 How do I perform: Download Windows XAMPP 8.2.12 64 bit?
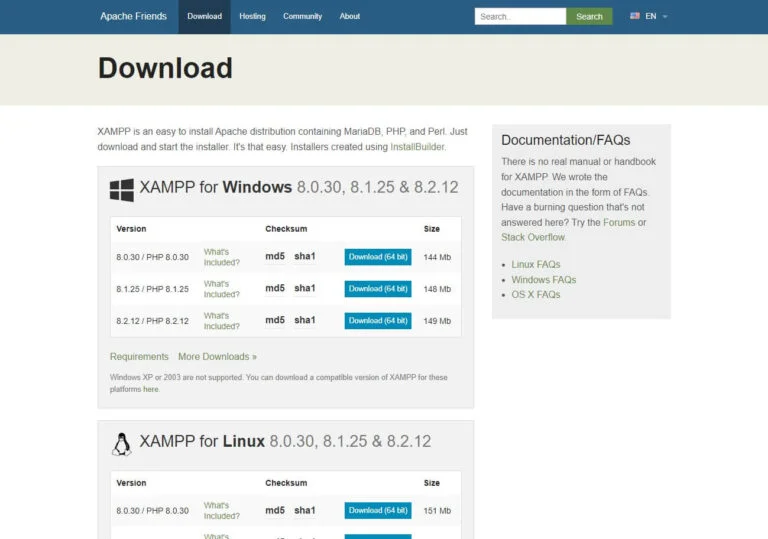[378, 320]
